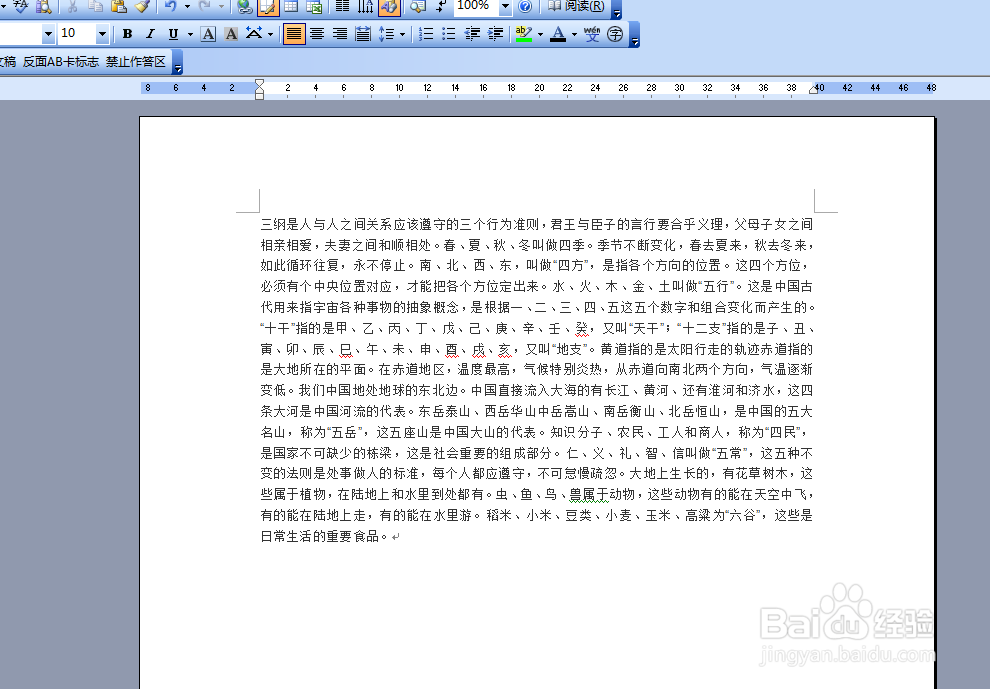Viewport: 990px width, 689px height.
Task: Decrease the paragraph indent
Action: pos(472,34)
